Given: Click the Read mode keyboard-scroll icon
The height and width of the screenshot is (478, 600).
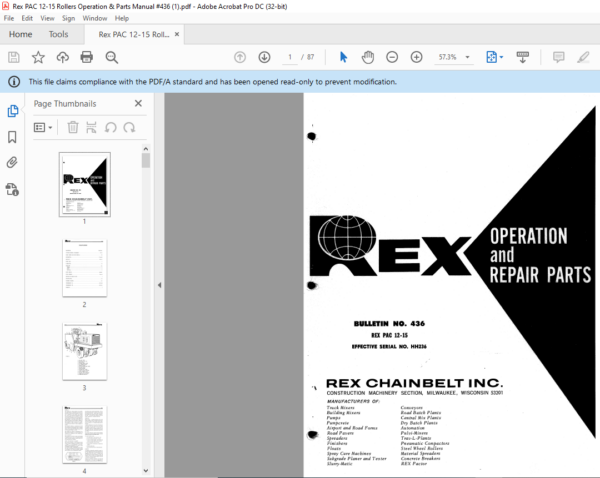Looking at the screenshot, I should (523, 57).
